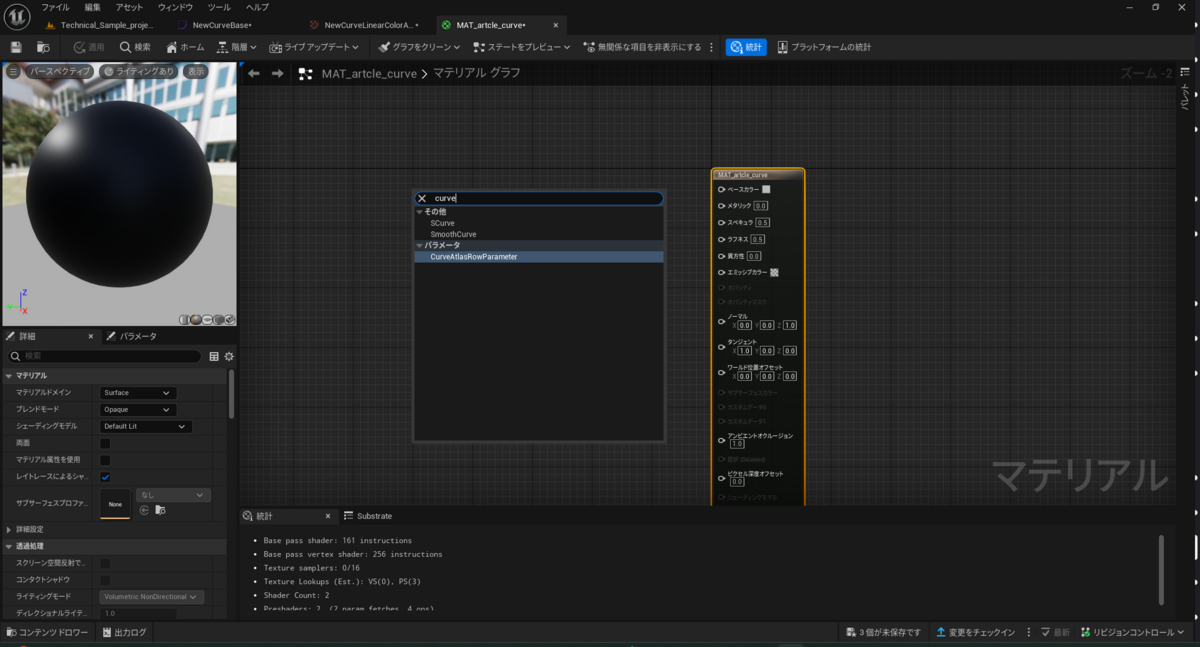Viewport: 1200px width, 647px height.
Task: Open the Material Domain Surface dropdown
Action: [137, 393]
